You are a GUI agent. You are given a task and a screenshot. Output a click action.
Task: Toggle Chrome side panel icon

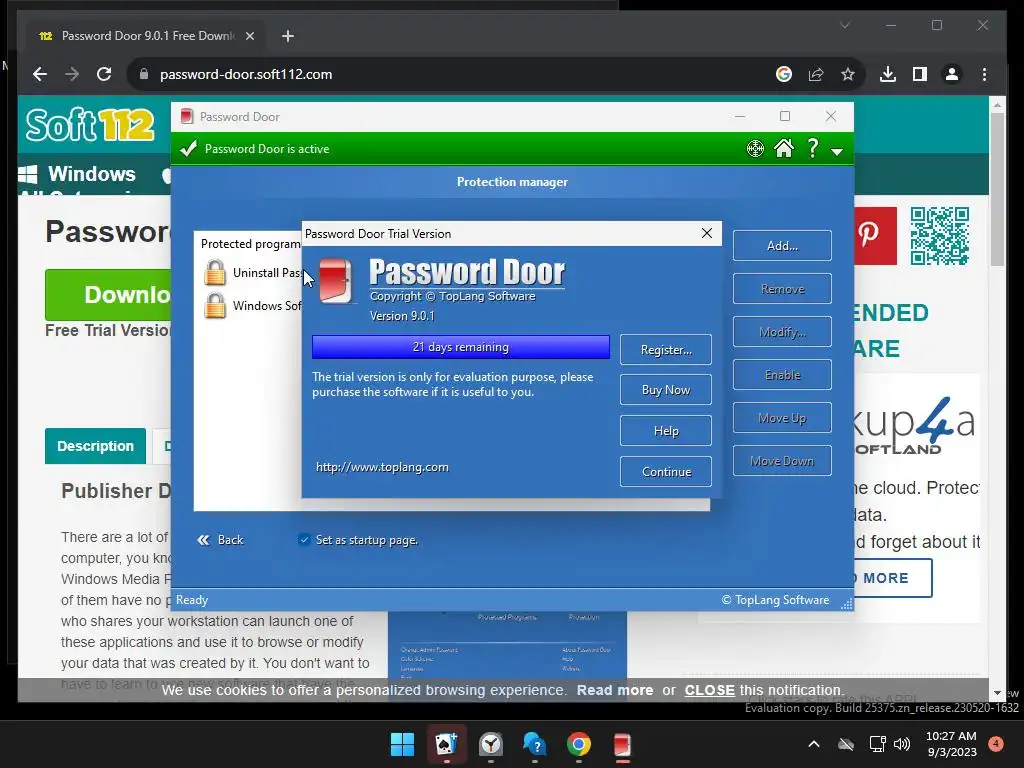click(920, 74)
